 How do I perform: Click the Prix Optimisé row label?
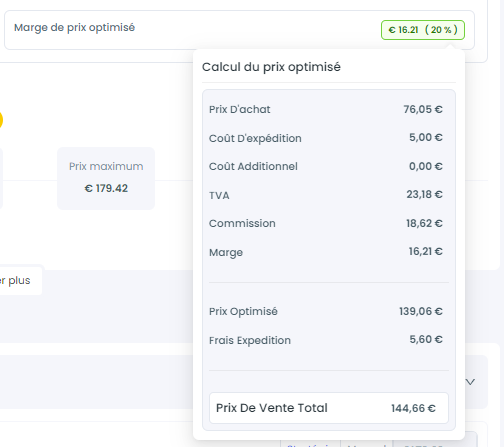tap(243, 311)
